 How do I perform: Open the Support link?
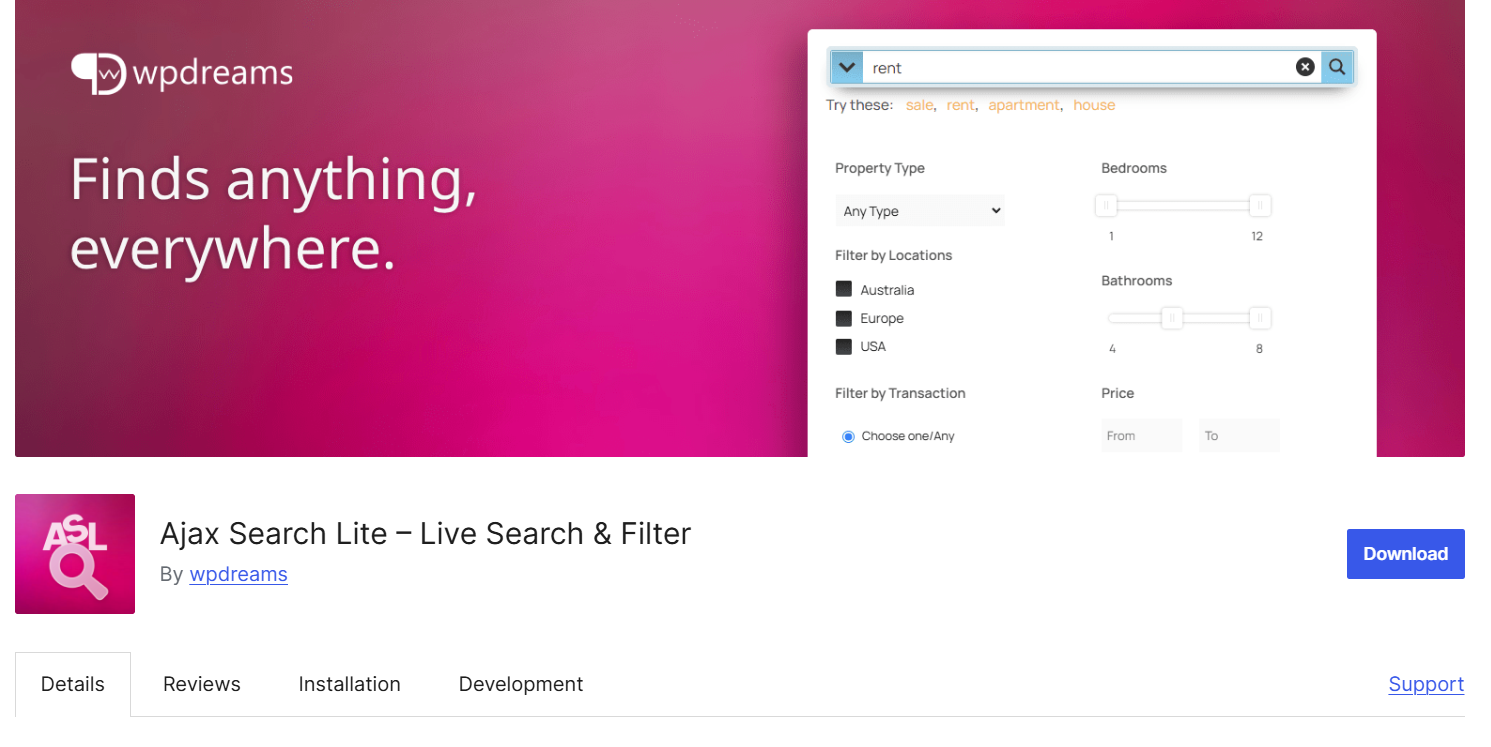[x=1426, y=684]
